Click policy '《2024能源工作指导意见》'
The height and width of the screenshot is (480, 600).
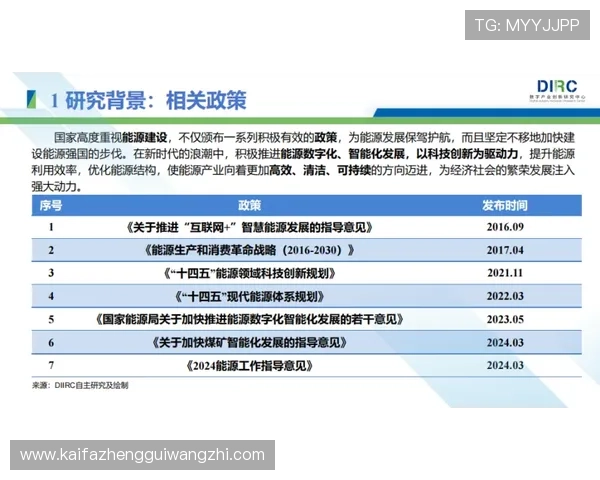pos(249,366)
